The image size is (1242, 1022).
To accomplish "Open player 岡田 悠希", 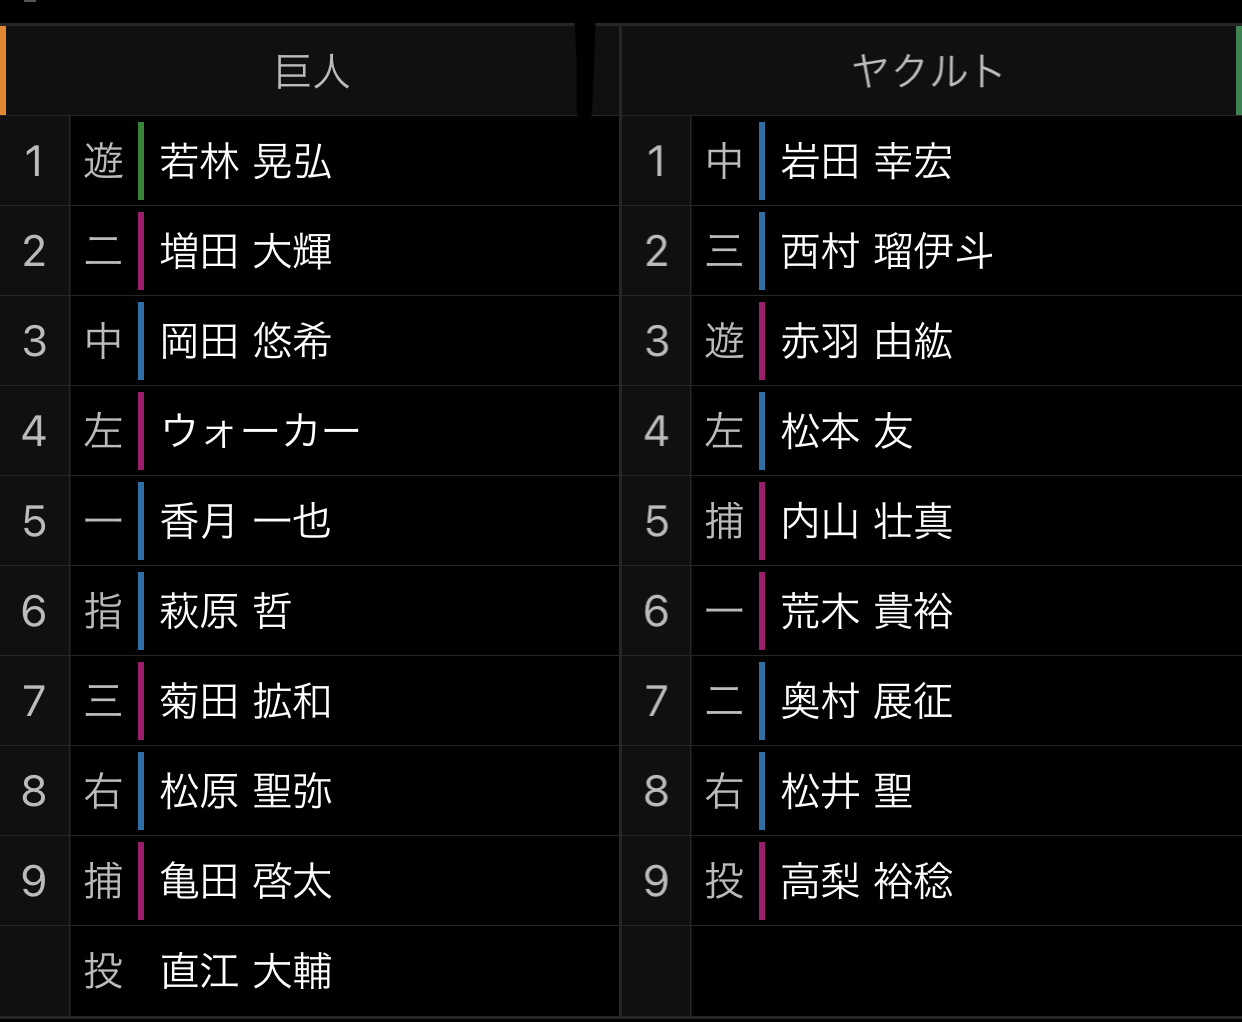I will tap(245, 341).
